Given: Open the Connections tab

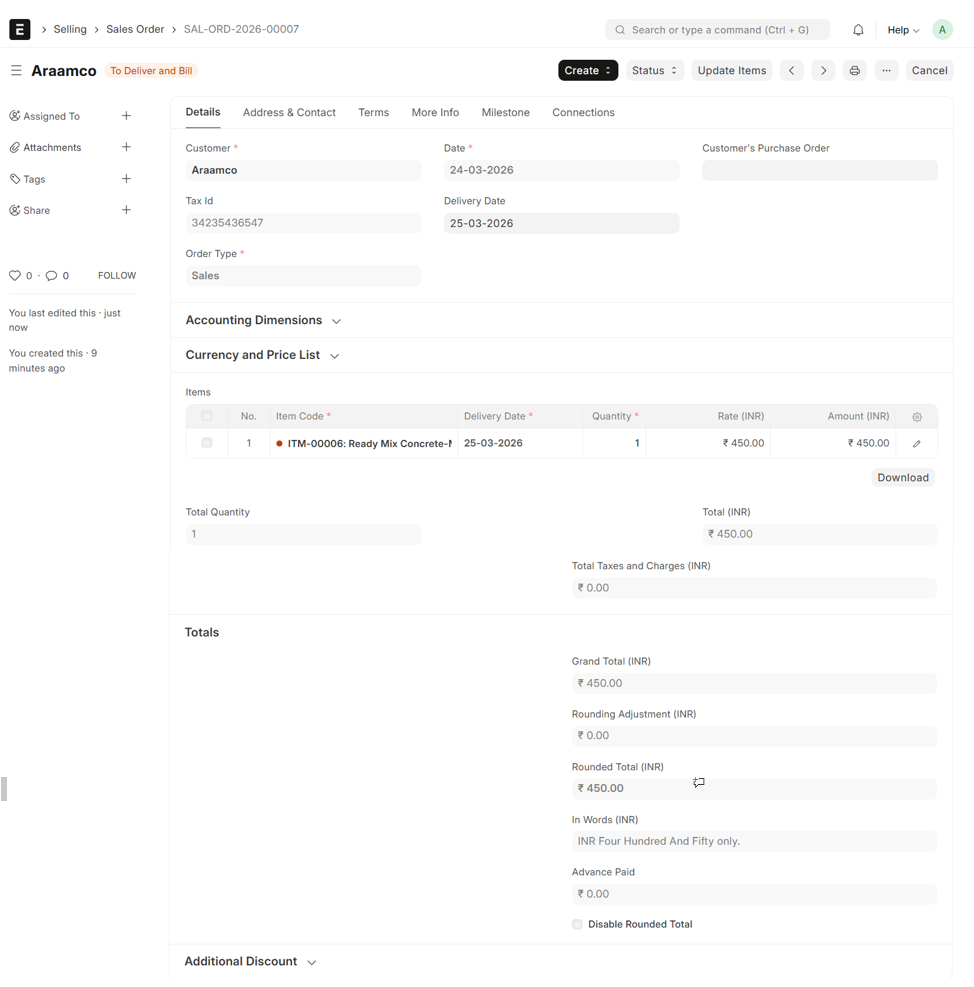Looking at the screenshot, I should tap(583, 113).
